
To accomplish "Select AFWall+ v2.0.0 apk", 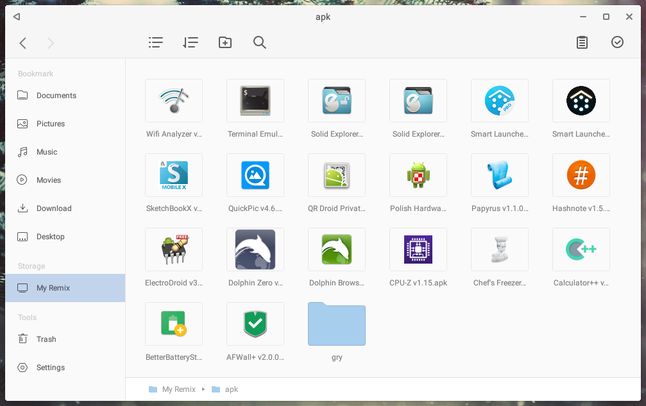I will point(255,324).
